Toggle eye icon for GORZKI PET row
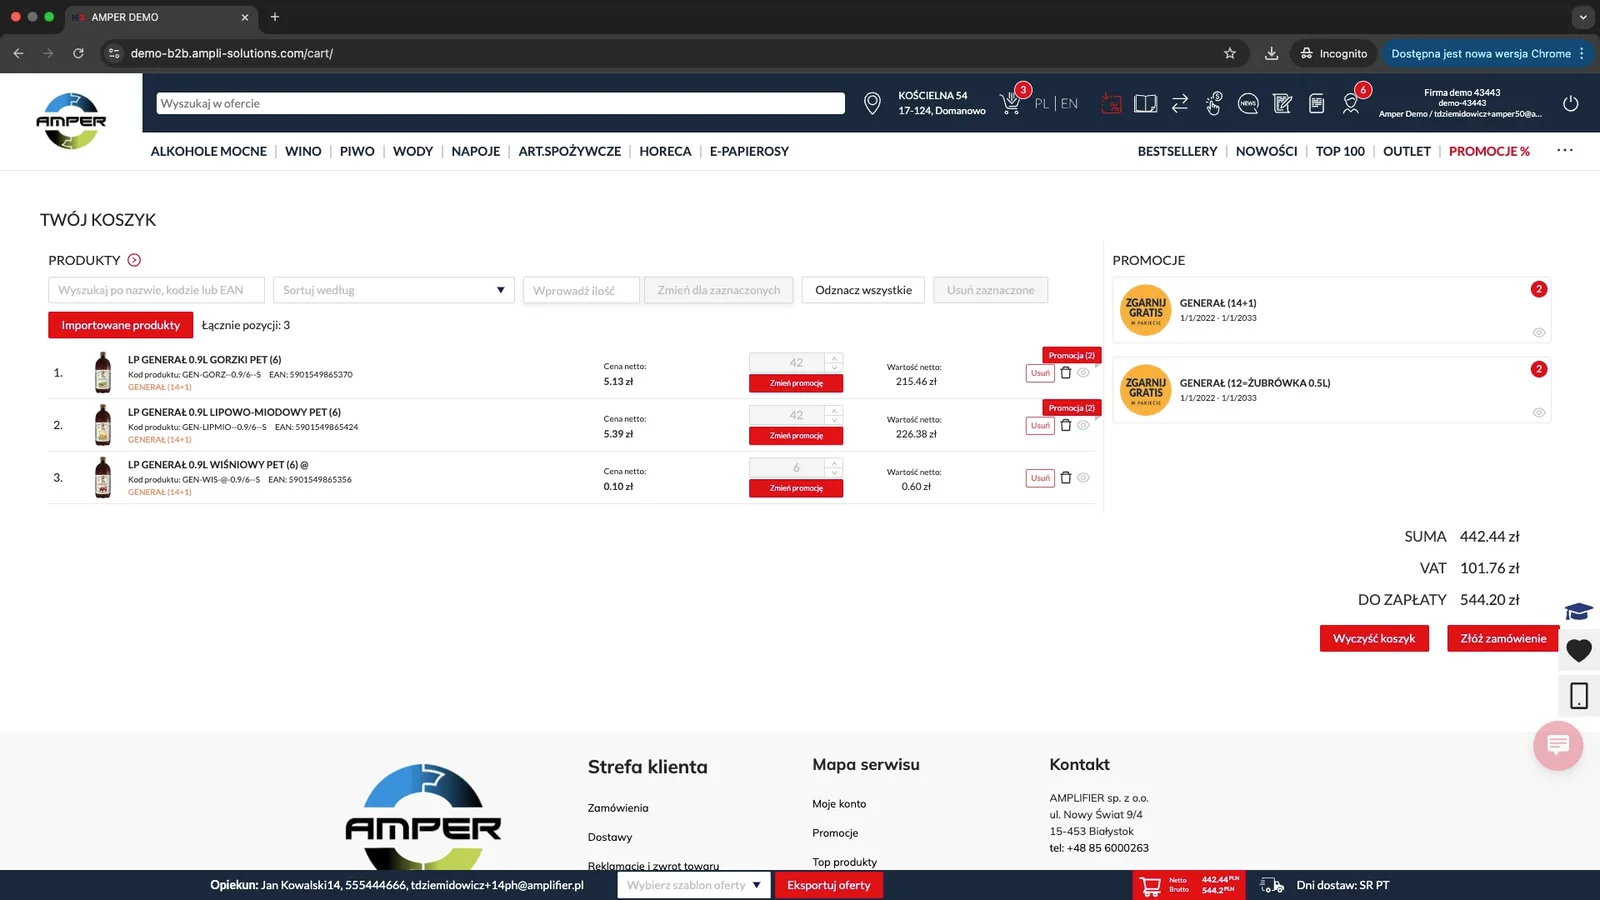The image size is (1600, 900). pos(1083,373)
